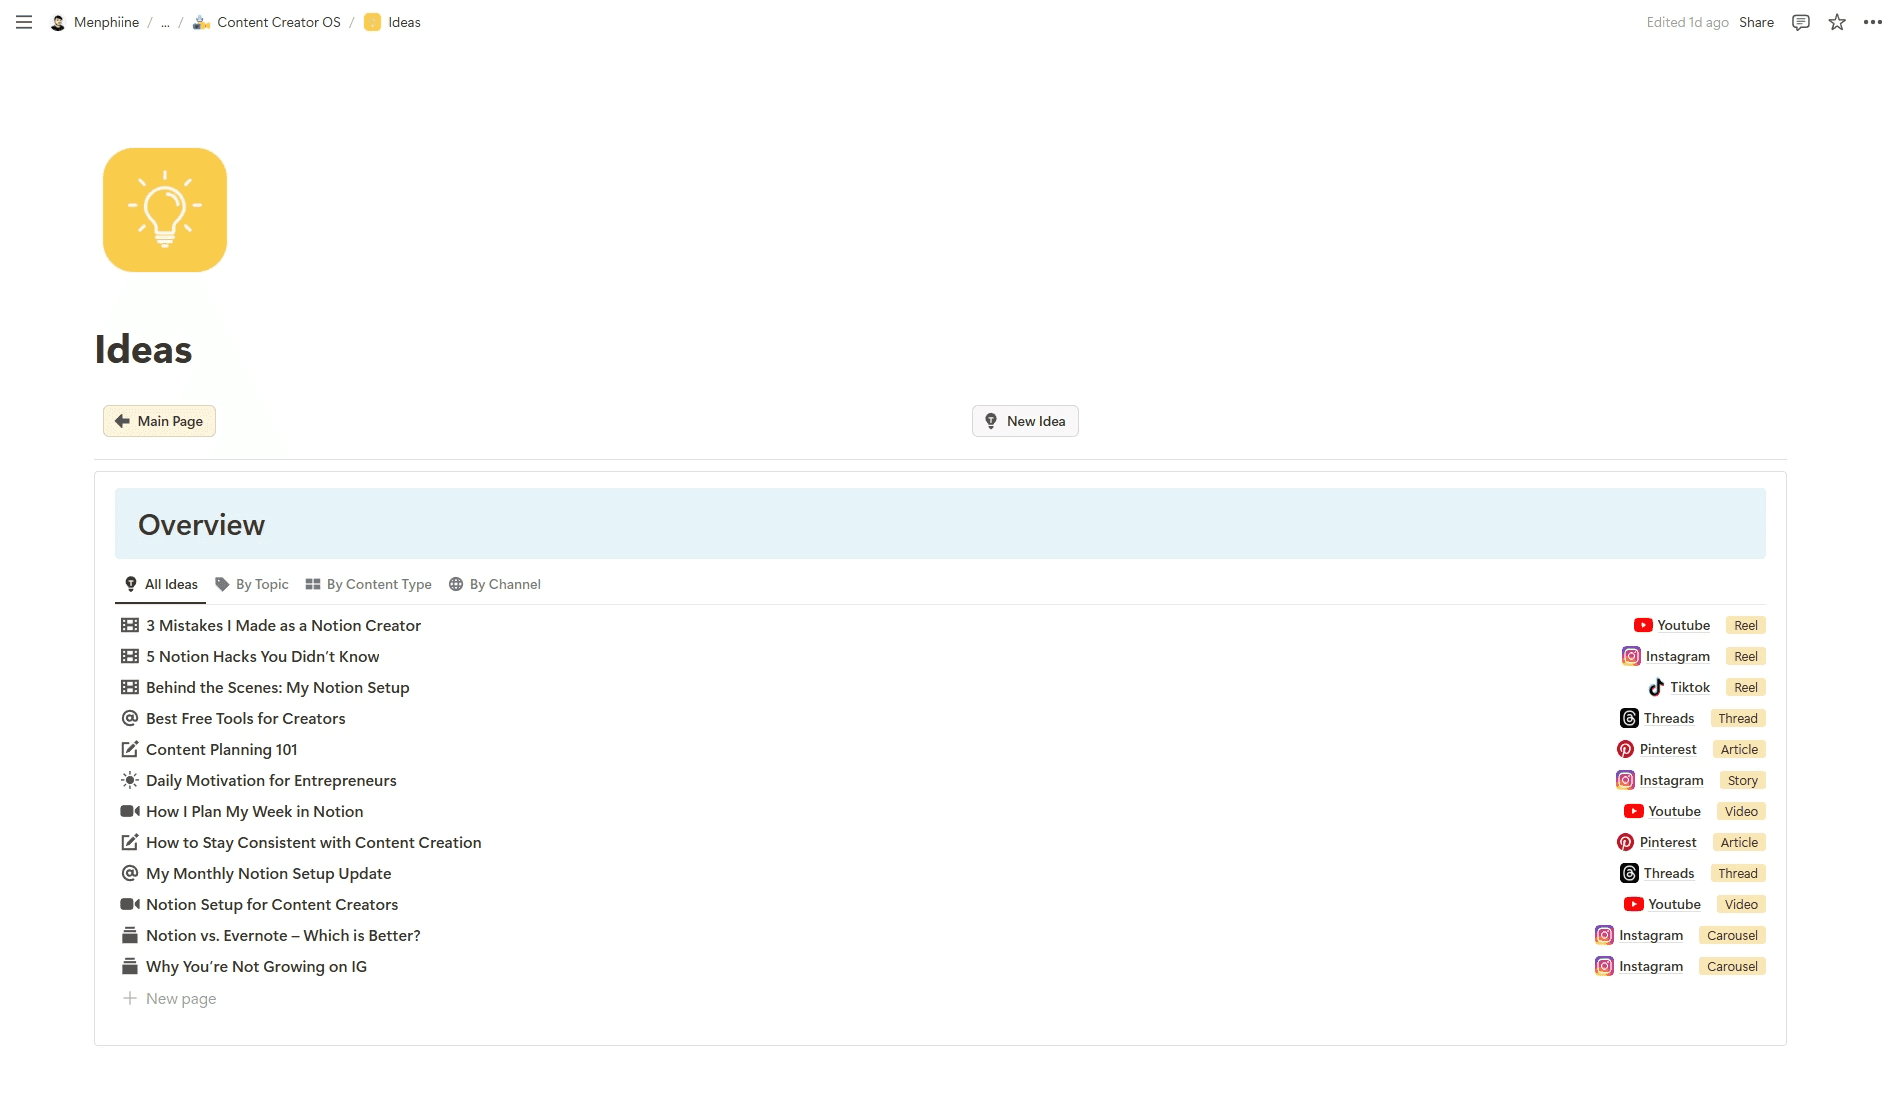Open page comments icon
1900x1102 pixels.
tap(1801, 22)
